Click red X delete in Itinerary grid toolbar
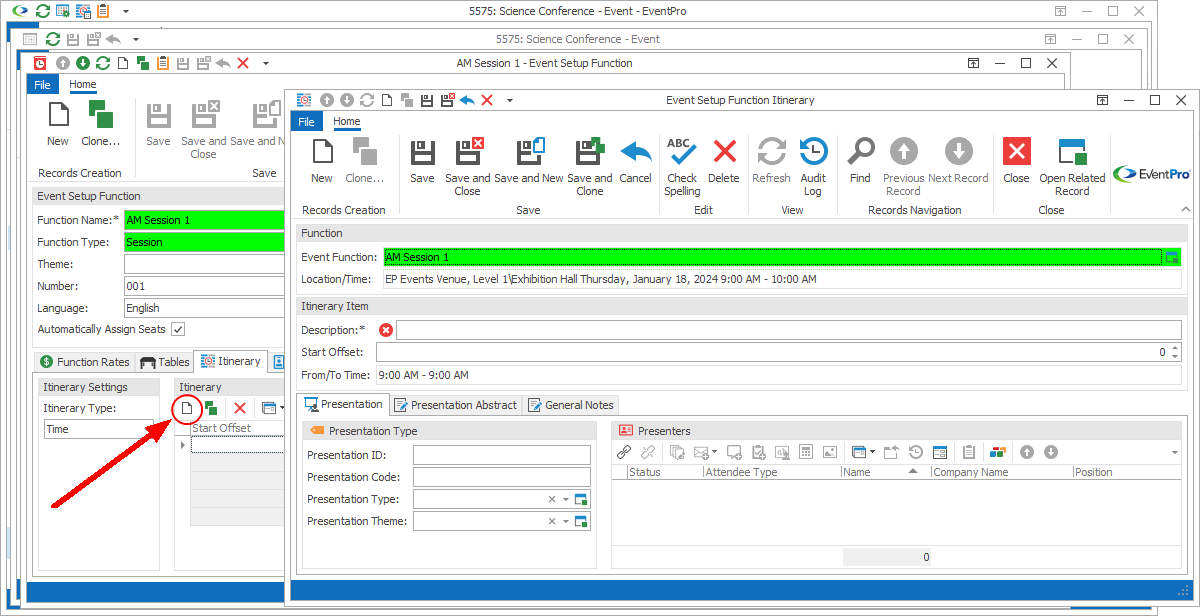Screen dimensions: 1200x616 (240, 408)
